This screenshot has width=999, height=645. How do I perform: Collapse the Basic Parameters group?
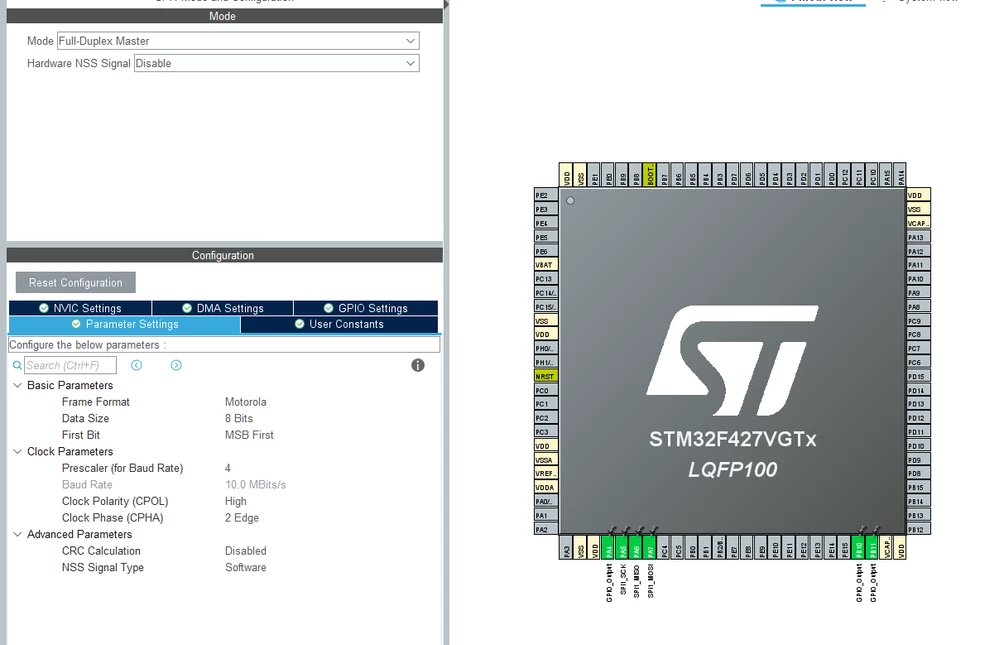tap(17, 385)
